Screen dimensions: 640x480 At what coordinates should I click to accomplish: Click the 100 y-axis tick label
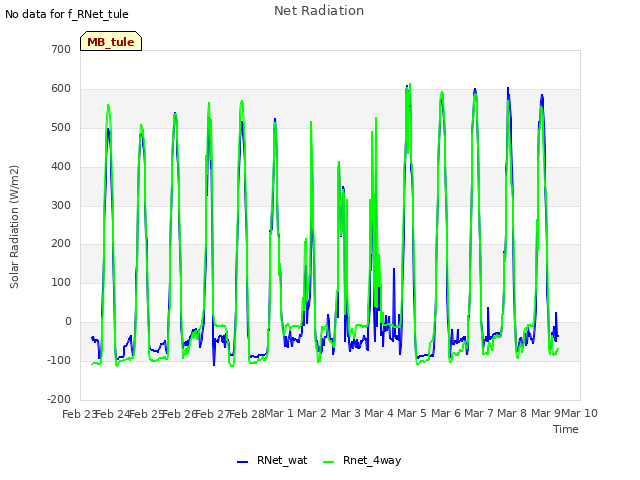click(x=61, y=282)
